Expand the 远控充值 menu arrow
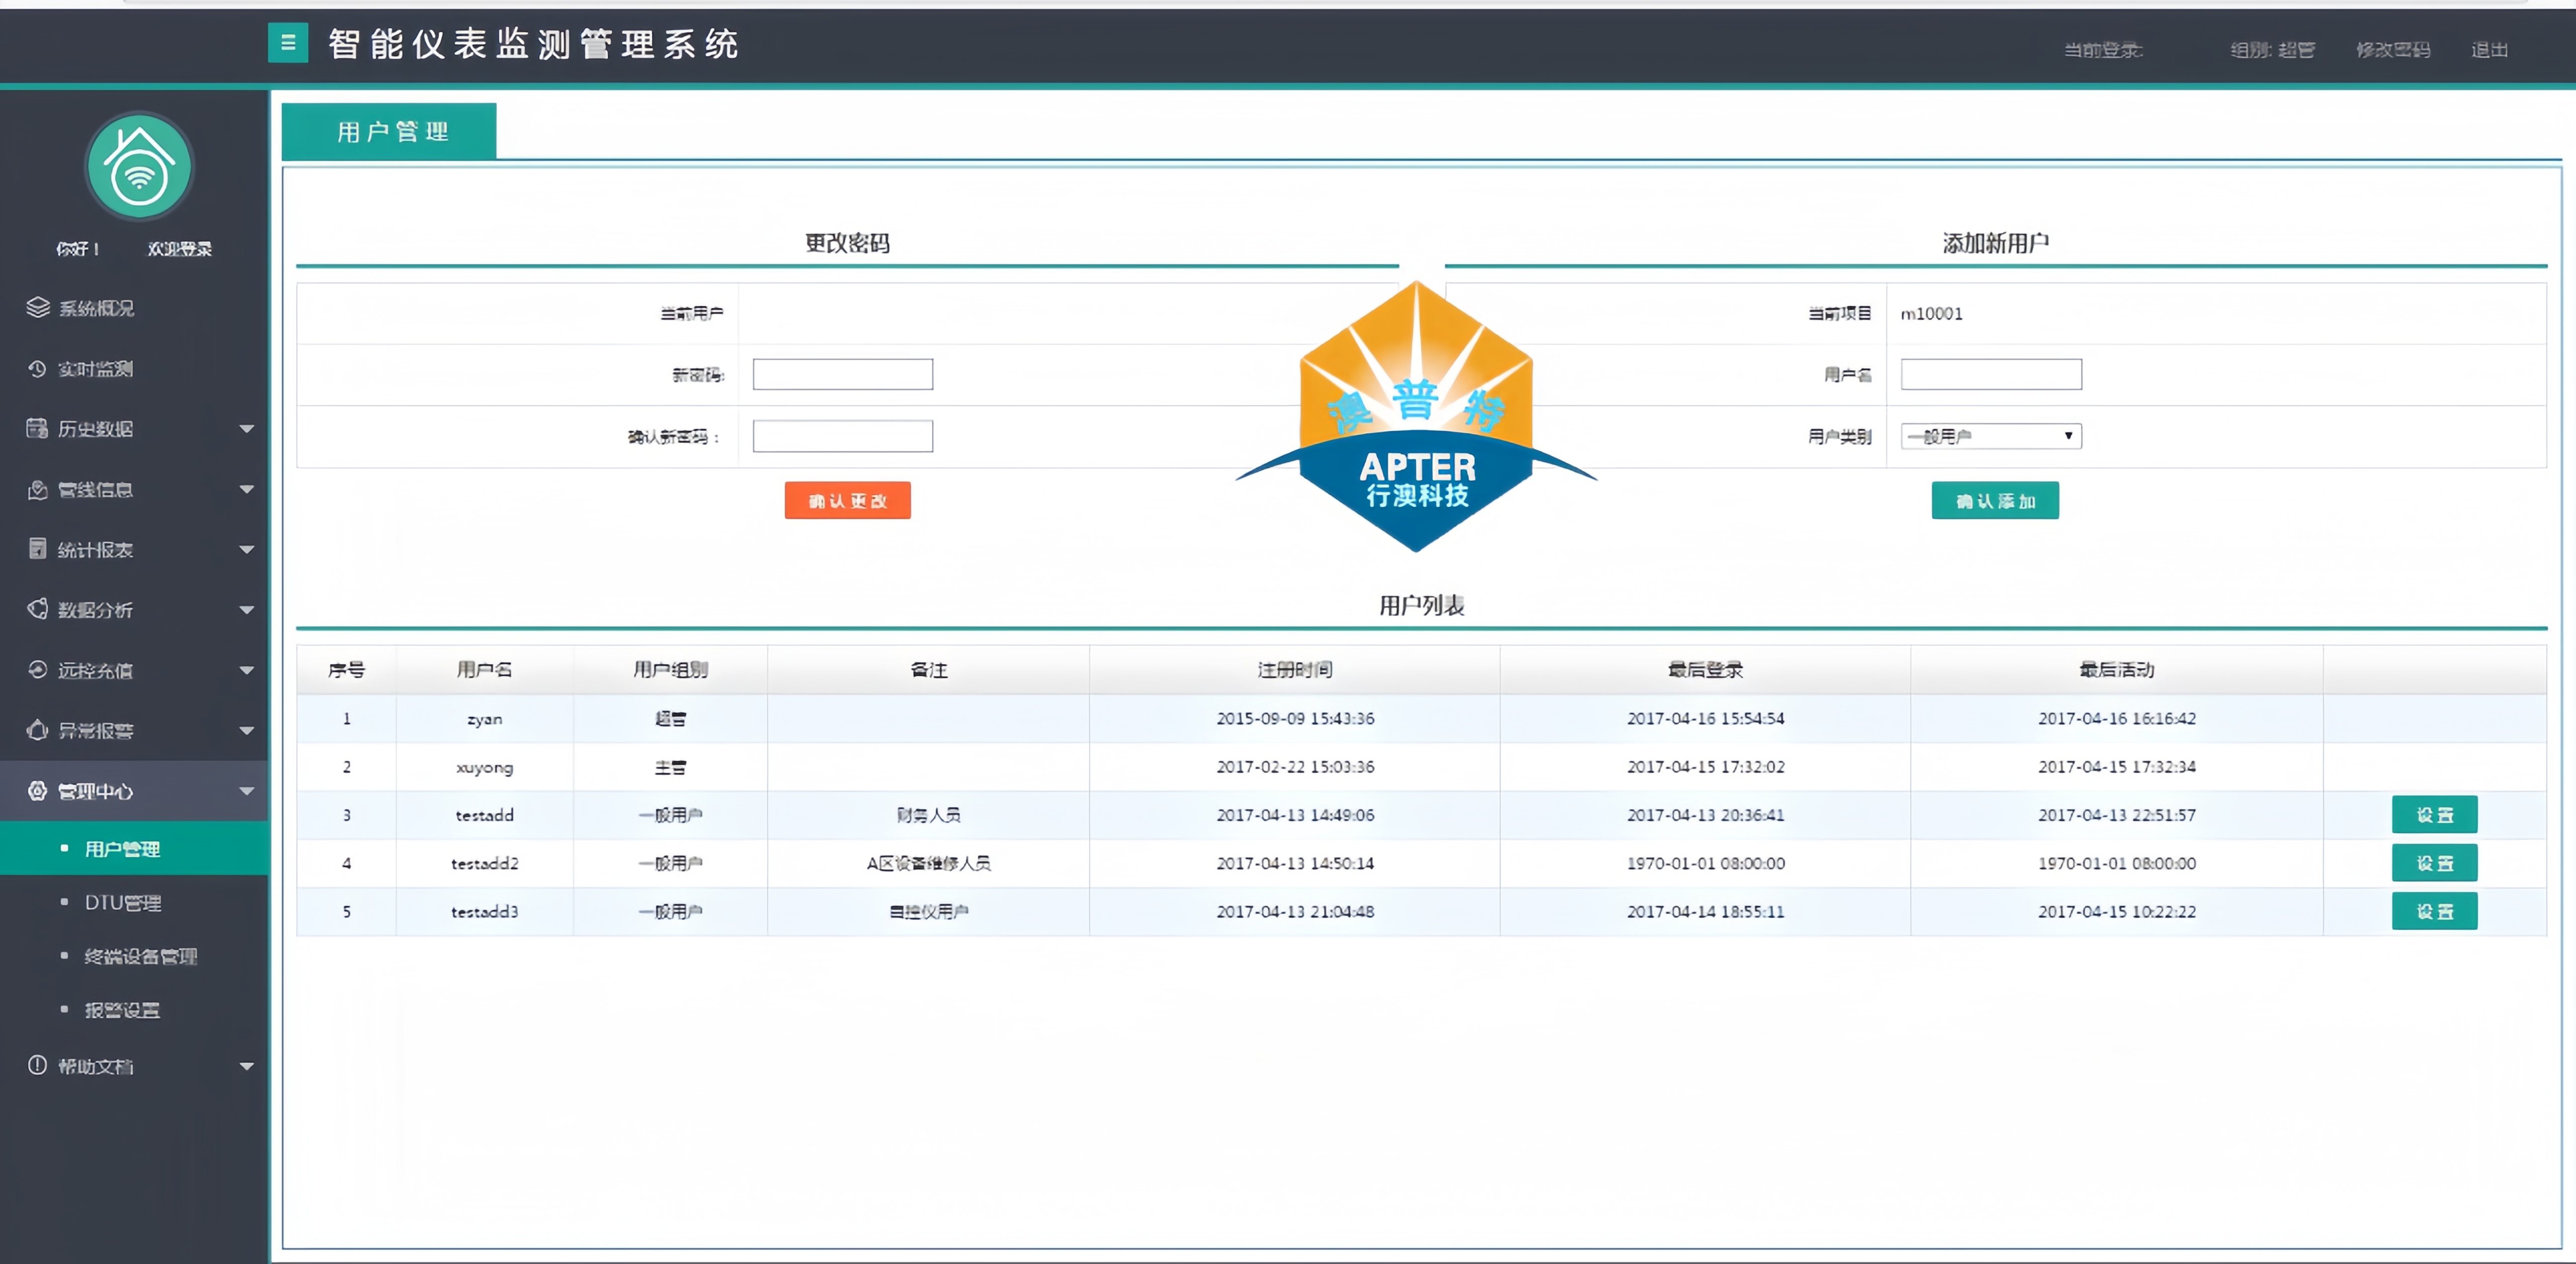The width and height of the screenshot is (2576, 1264). (x=246, y=670)
